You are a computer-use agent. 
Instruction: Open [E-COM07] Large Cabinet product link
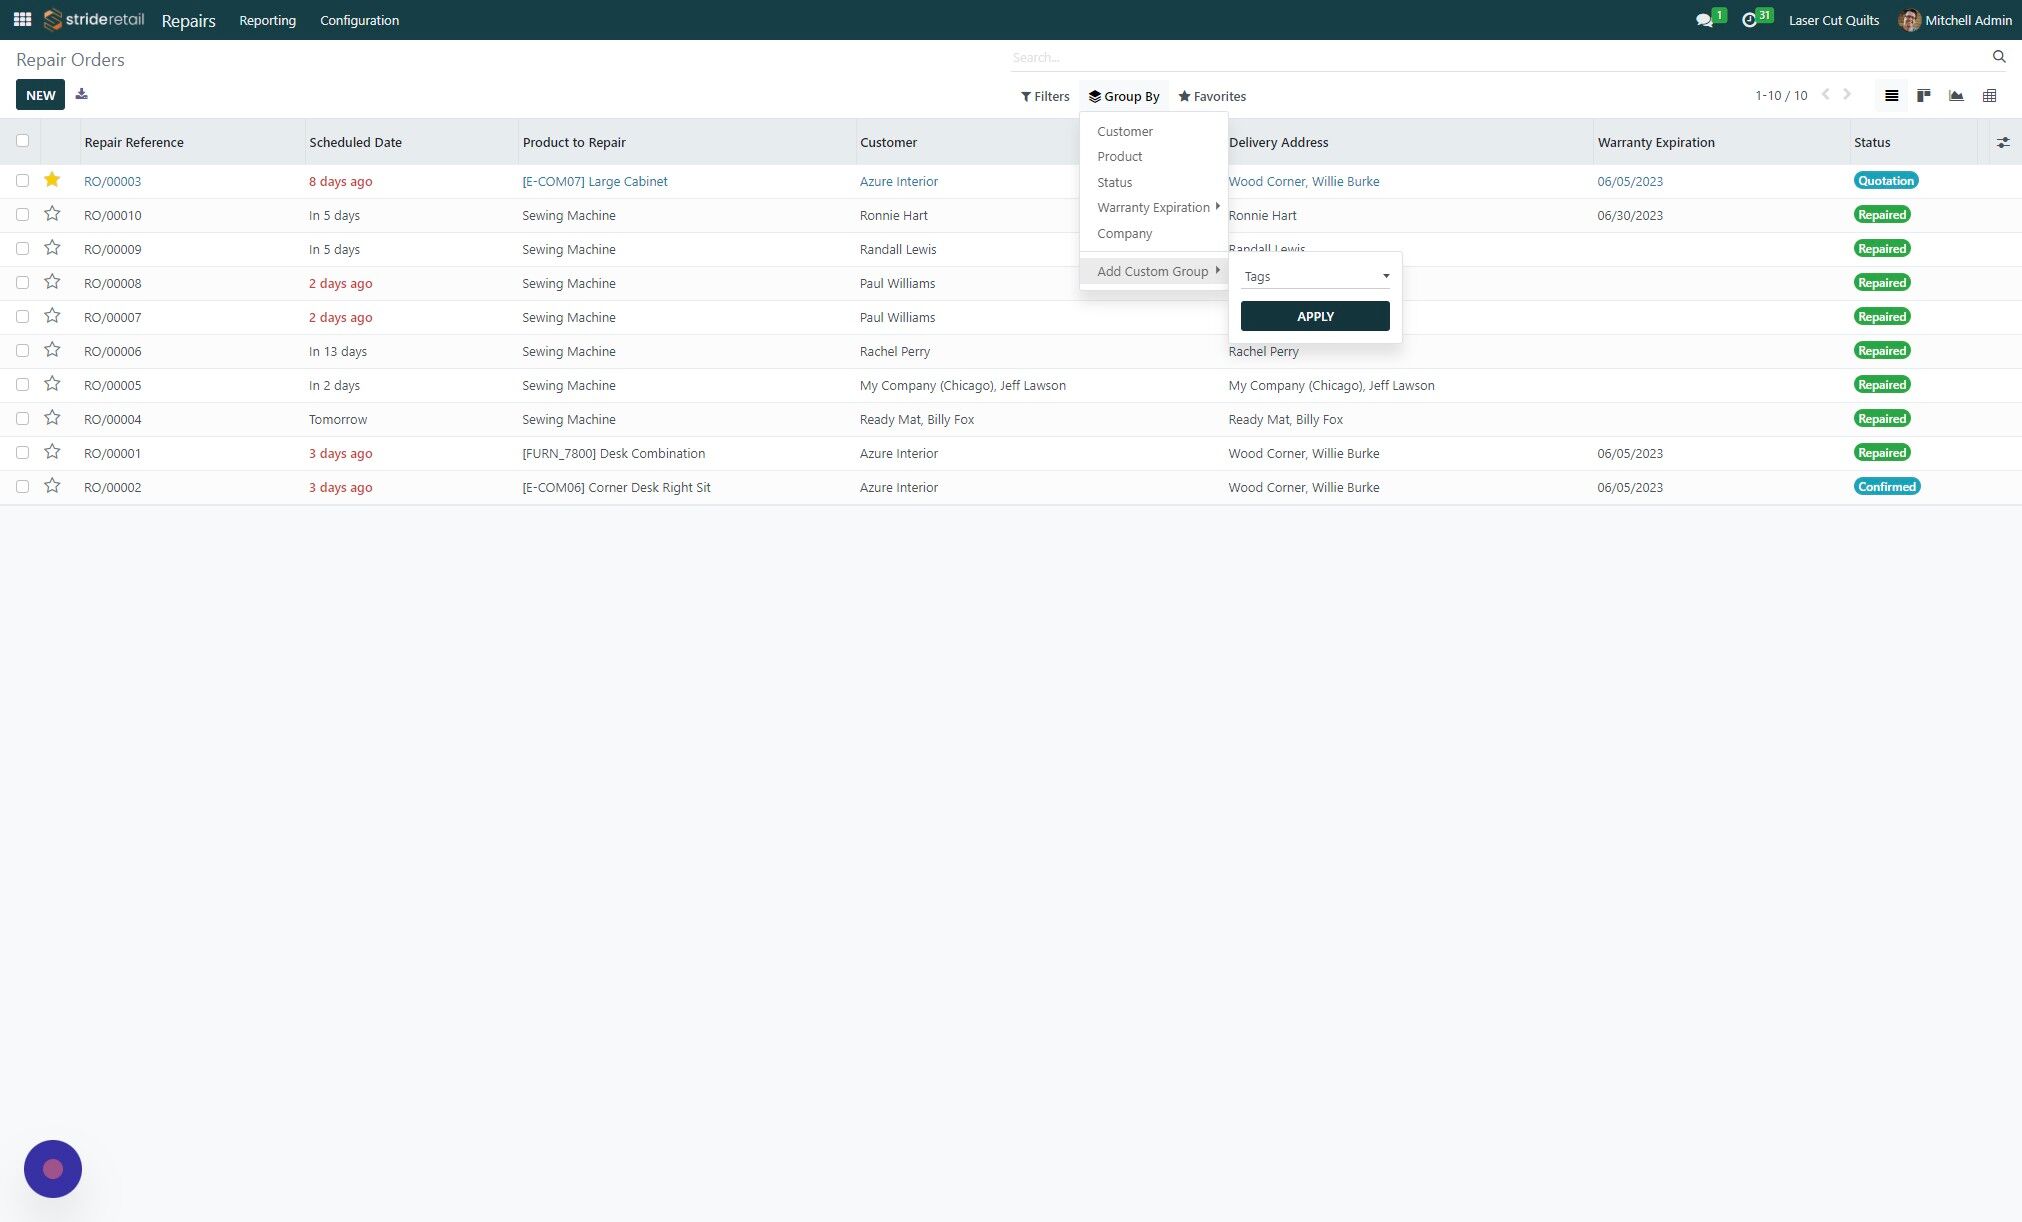[x=594, y=181]
